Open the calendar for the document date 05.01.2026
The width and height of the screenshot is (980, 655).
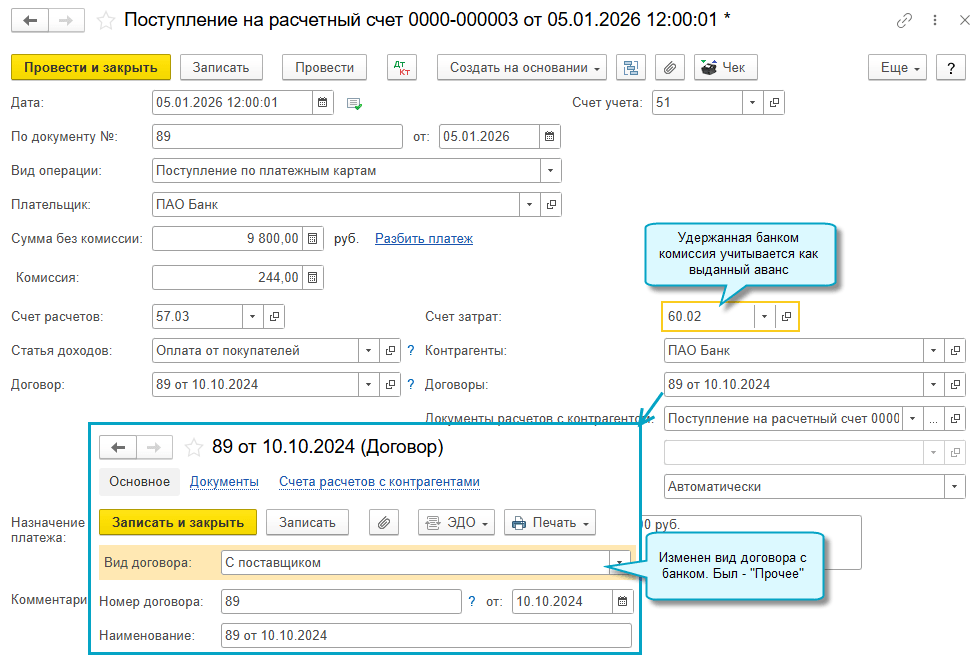[549, 136]
